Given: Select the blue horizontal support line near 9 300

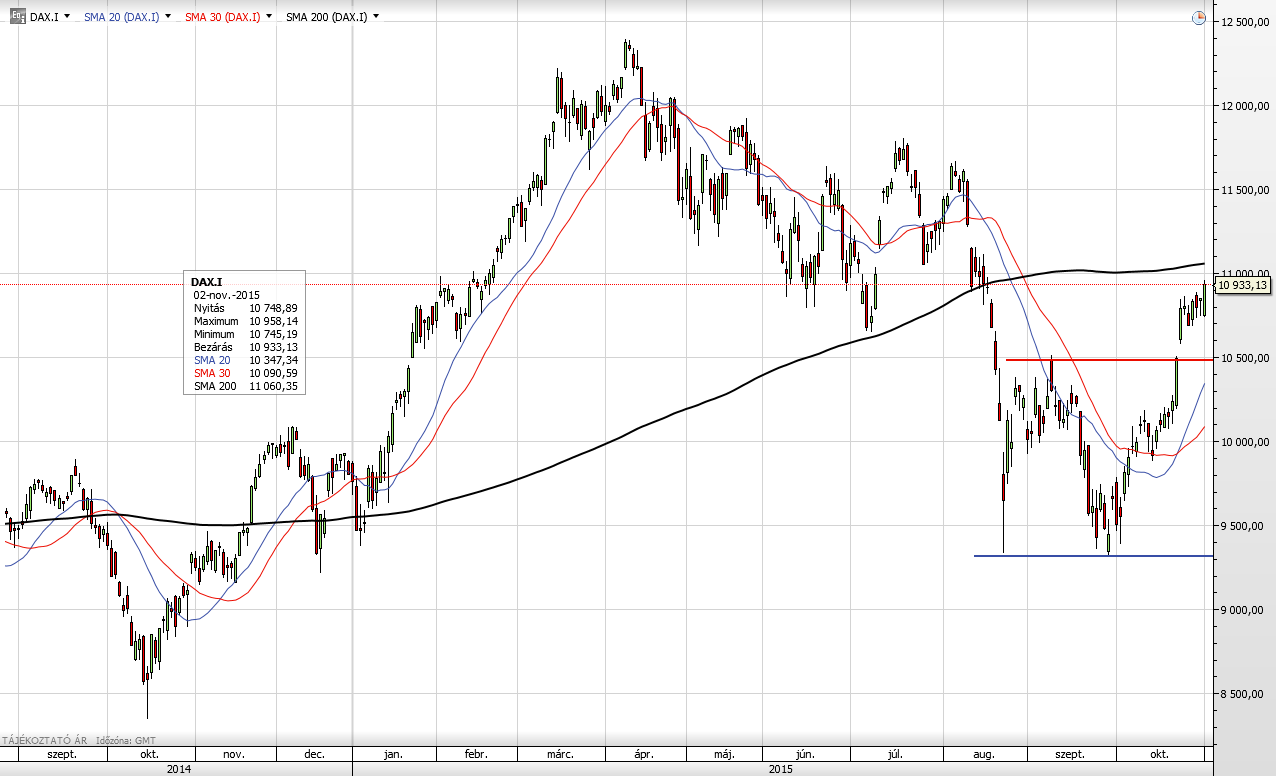Looking at the screenshot, I should tap(1093, 556).
